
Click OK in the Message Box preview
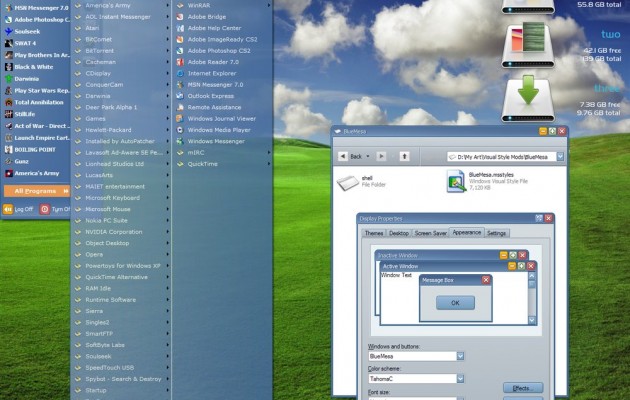(455, 303)
